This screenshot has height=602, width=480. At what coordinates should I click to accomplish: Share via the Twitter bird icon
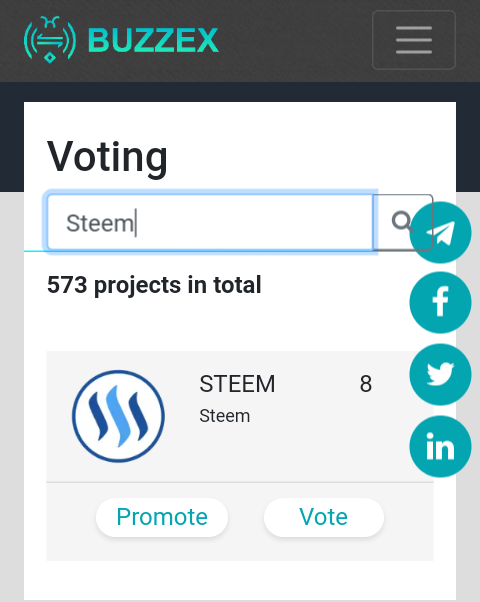pos(440,374)
